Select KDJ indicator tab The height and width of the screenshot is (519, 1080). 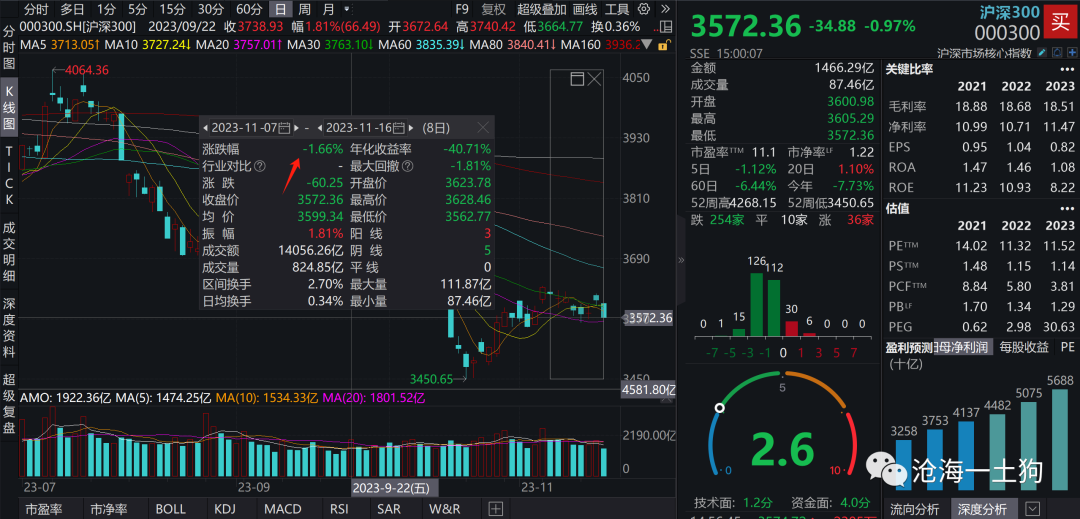point(225,509)
